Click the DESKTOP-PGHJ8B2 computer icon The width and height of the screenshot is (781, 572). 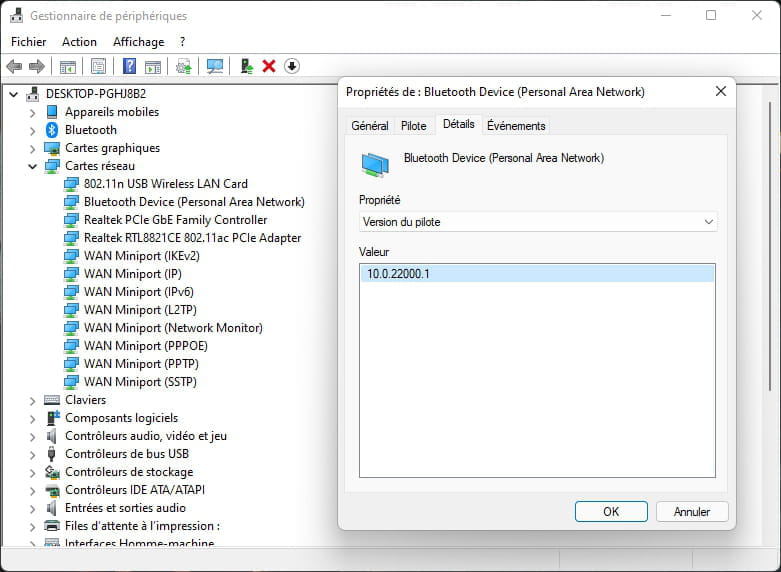pos(33,94)
